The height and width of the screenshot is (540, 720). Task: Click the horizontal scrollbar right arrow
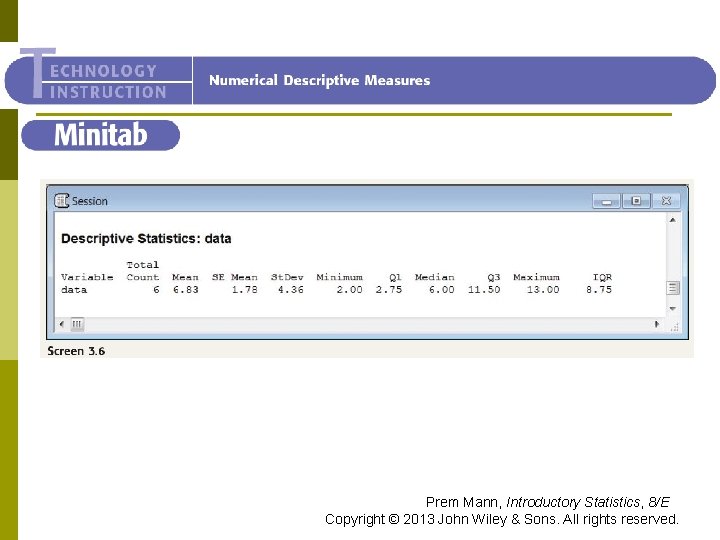[657, 324]
